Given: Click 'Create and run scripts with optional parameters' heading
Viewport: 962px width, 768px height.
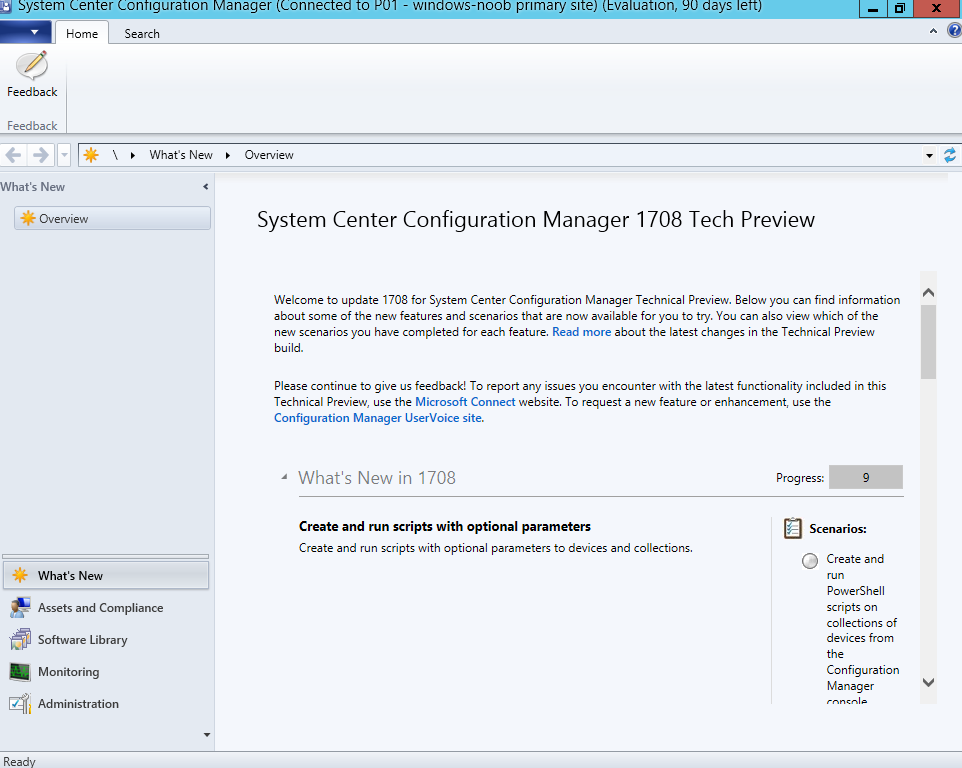Looking at the screenshot, I should 445,526.
